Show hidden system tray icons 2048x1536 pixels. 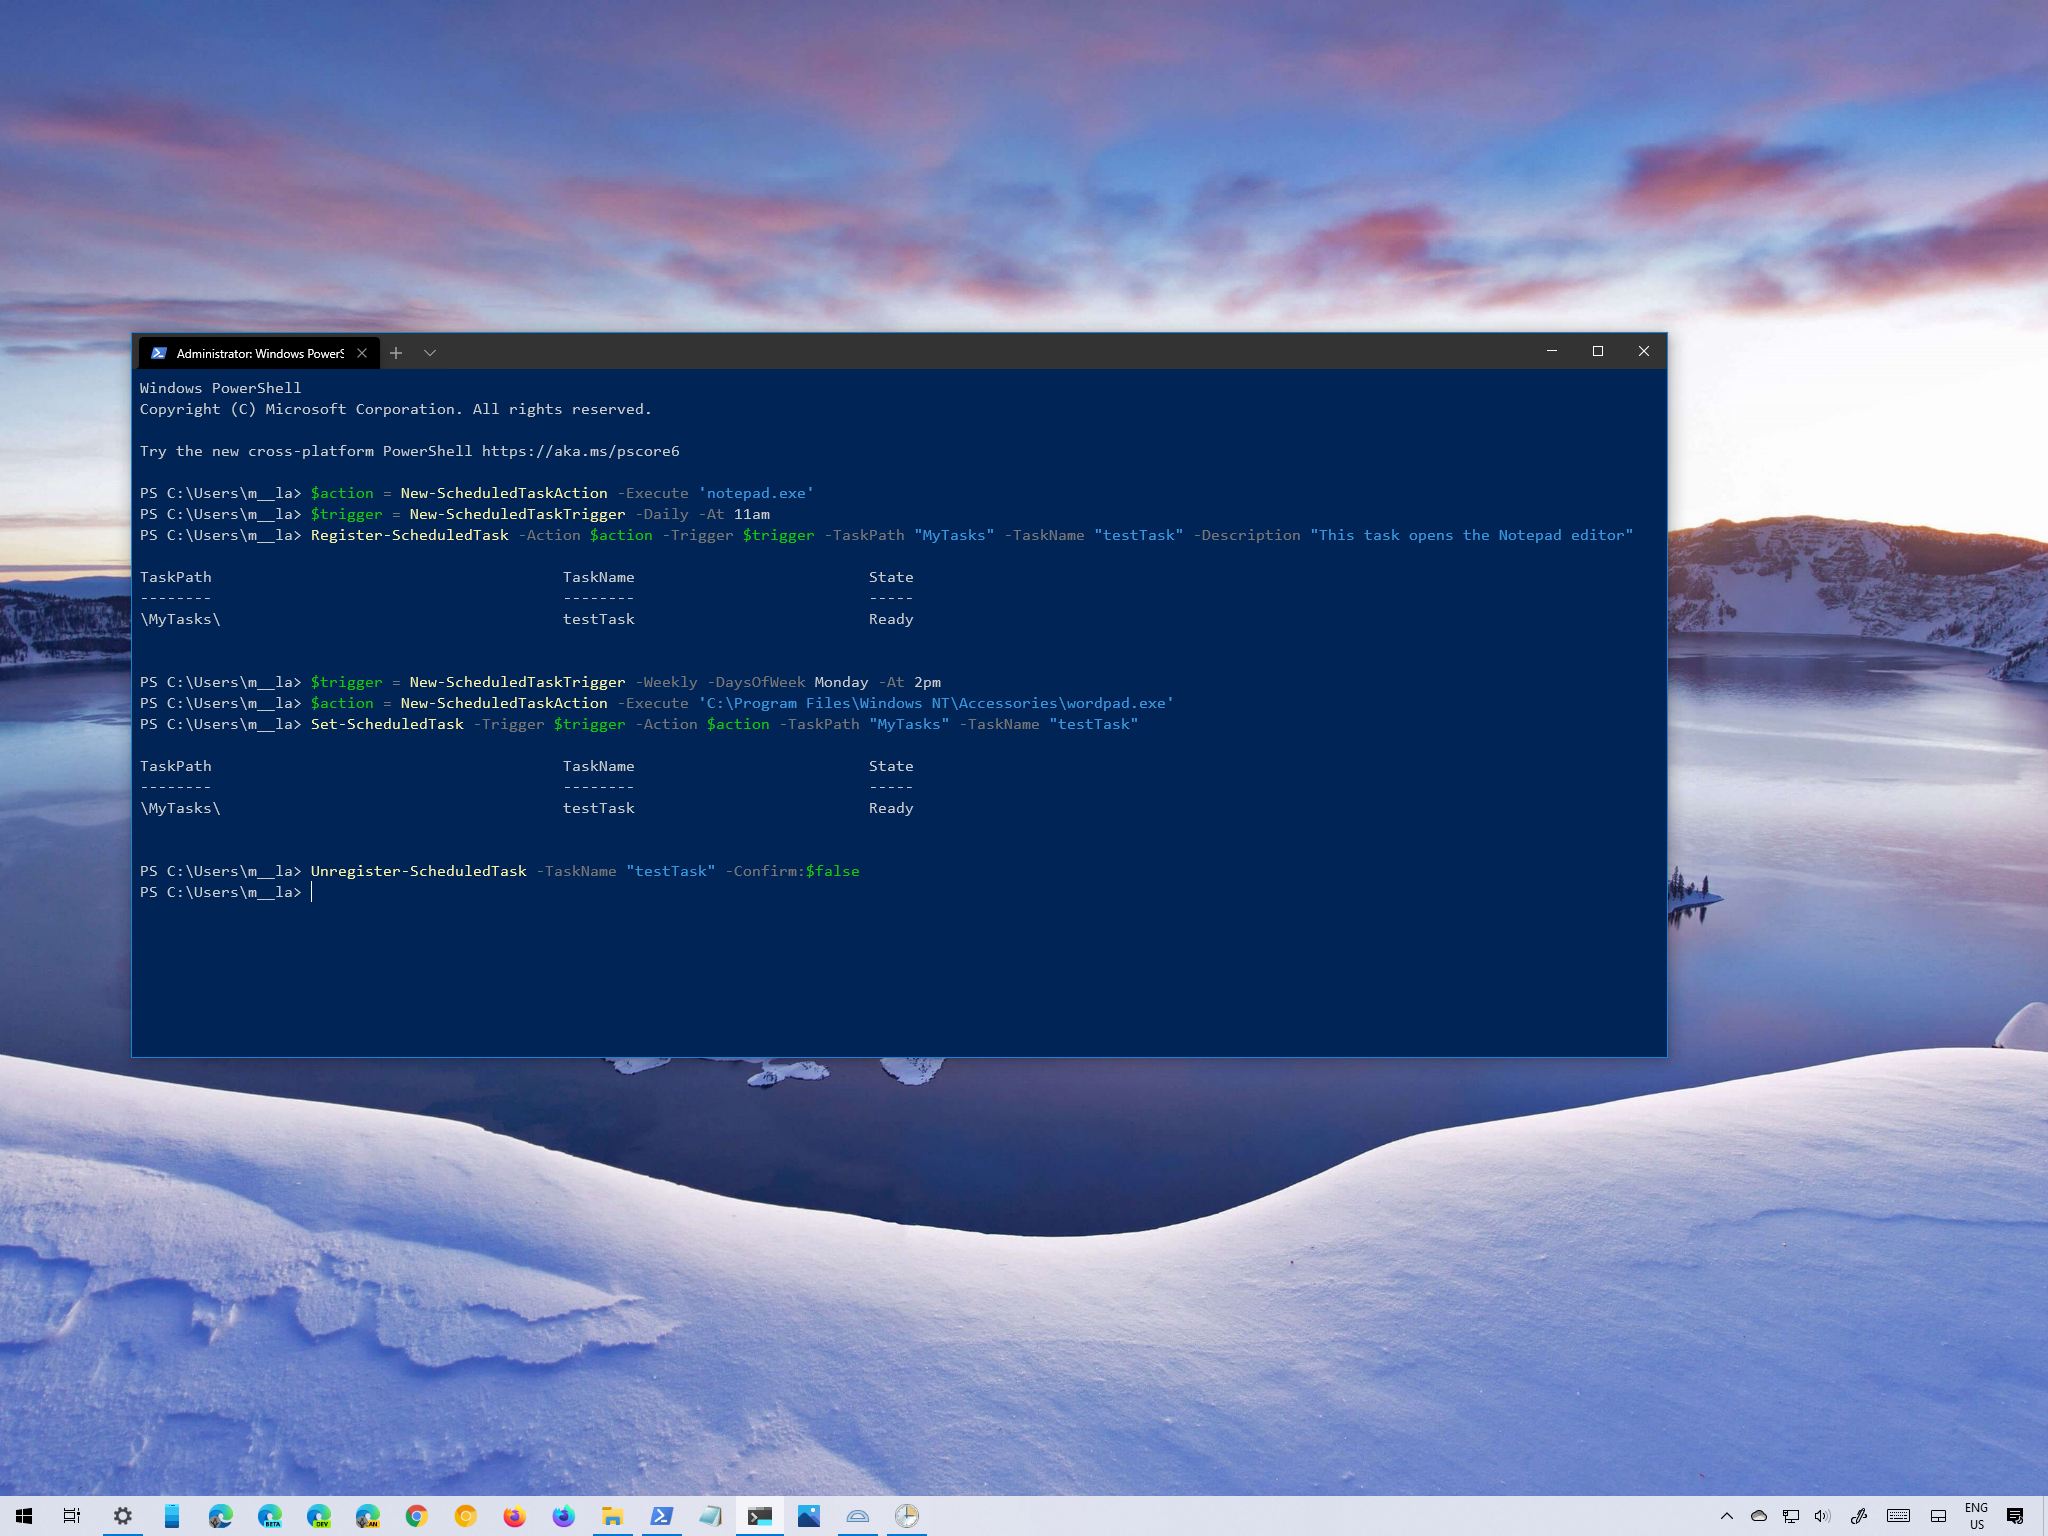(x=1726, y=1516)
